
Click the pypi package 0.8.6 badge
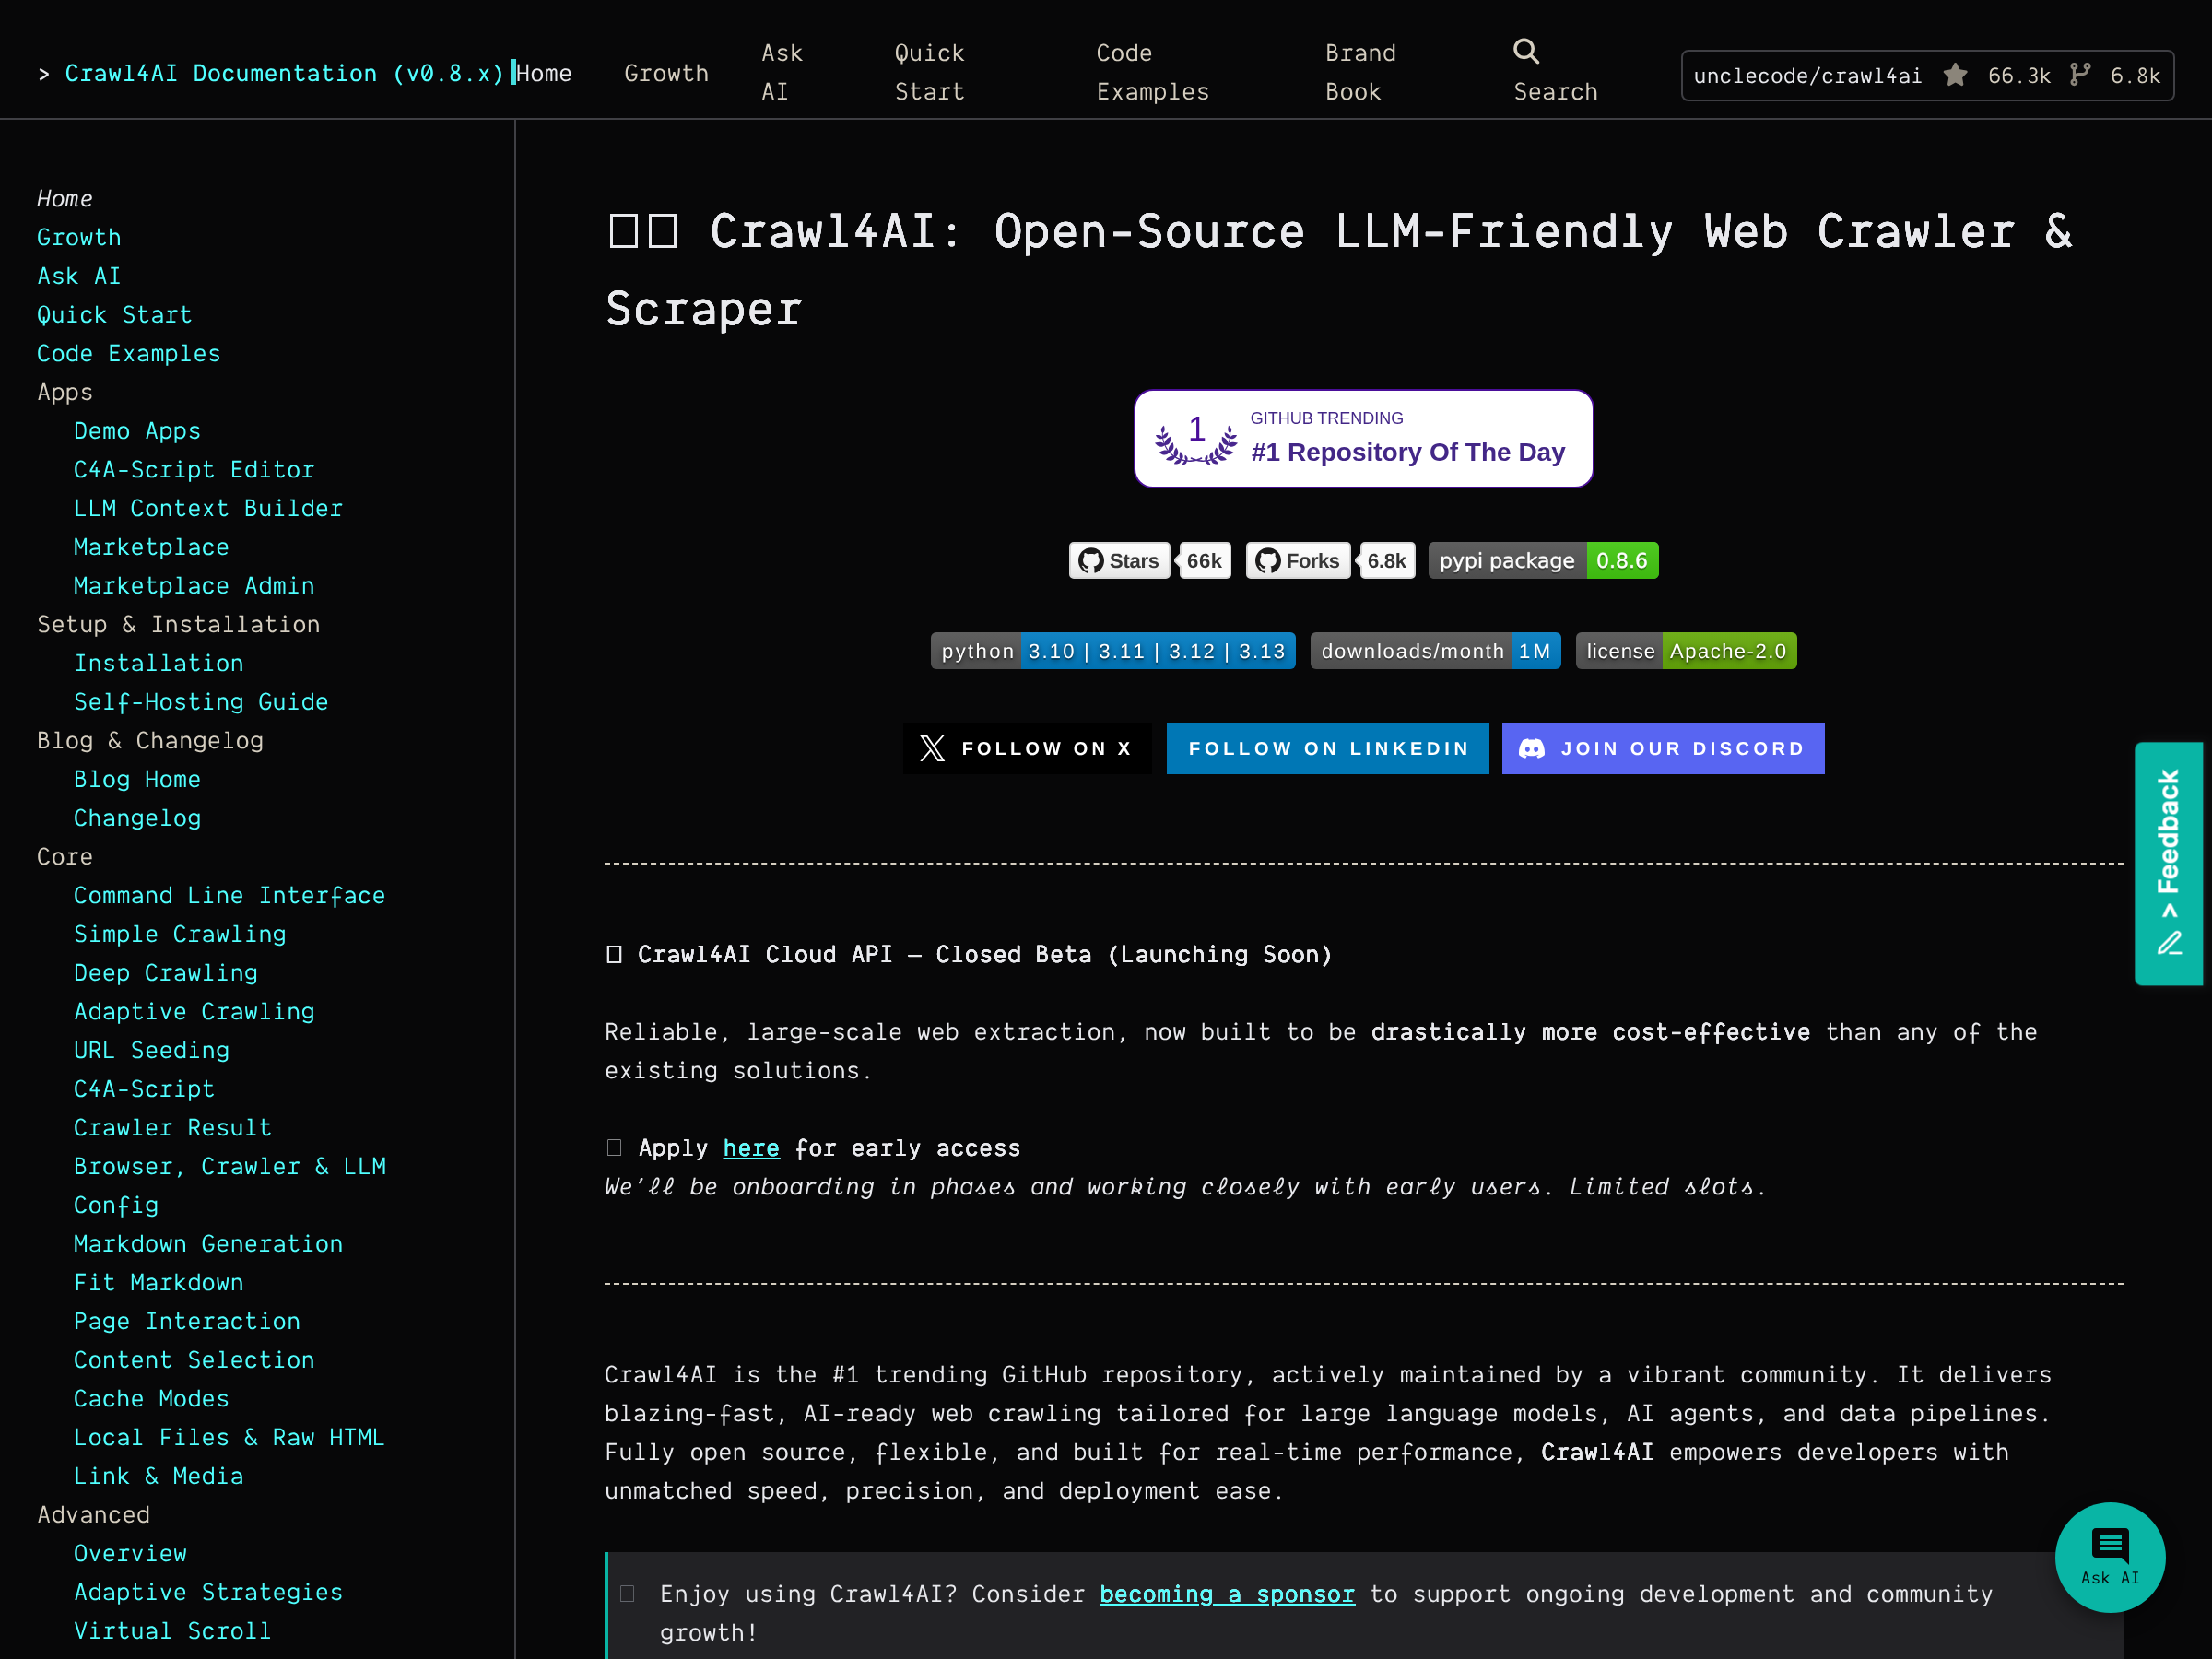tap(1543, 561)
